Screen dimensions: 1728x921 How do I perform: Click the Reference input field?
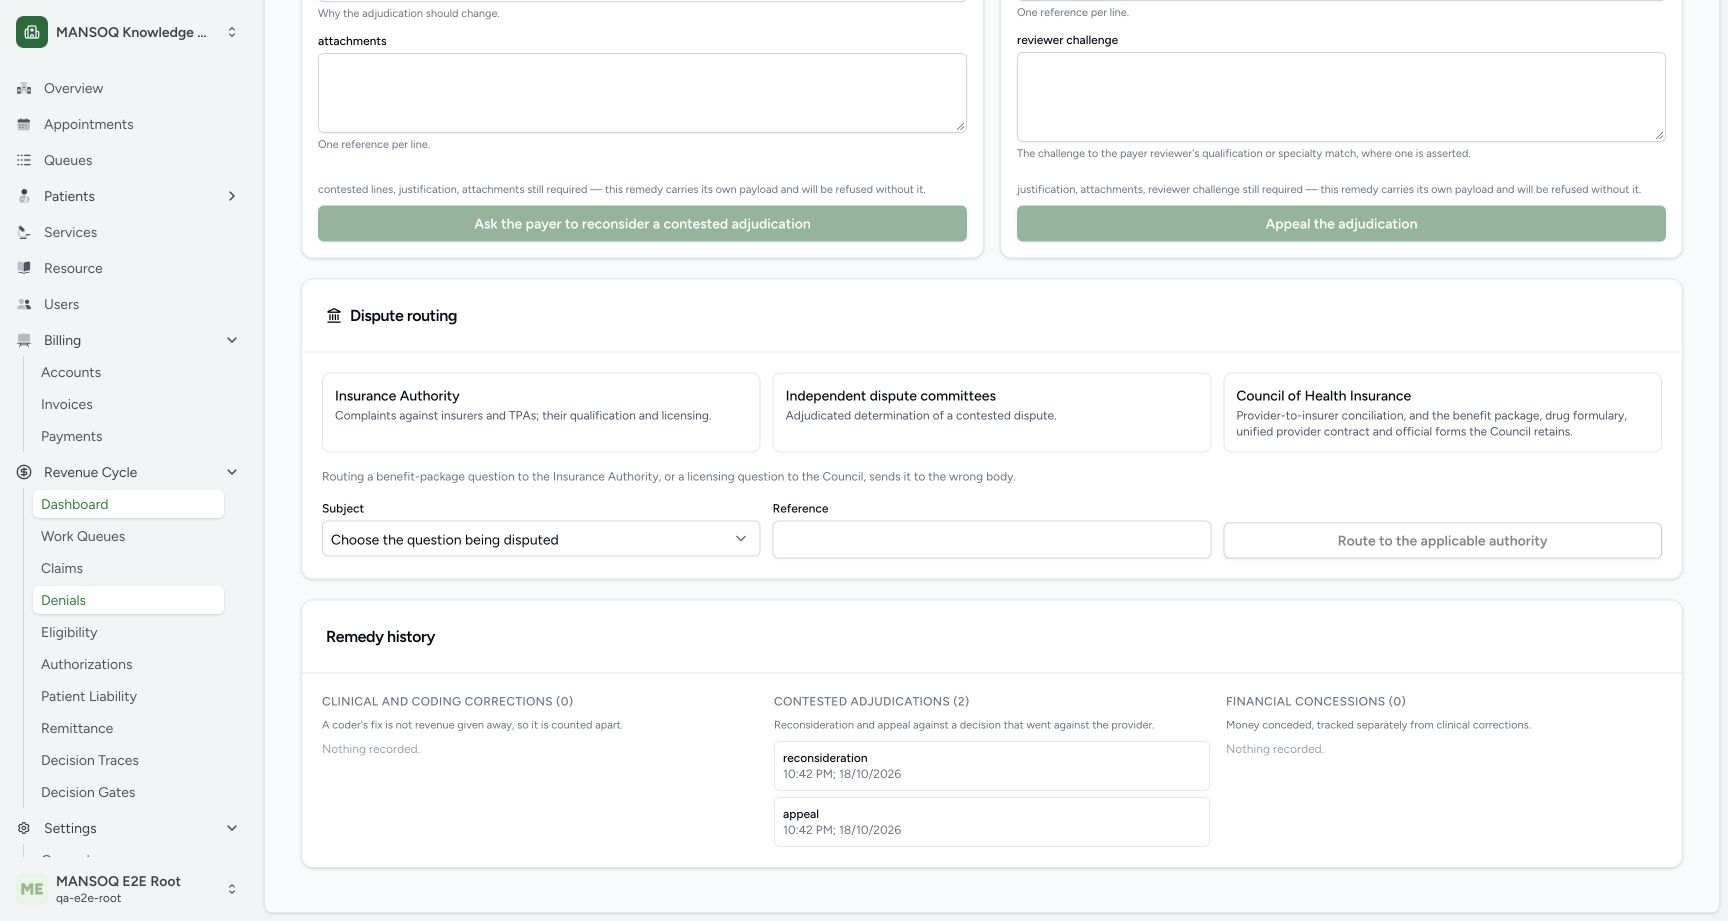(x=991, y=540)
